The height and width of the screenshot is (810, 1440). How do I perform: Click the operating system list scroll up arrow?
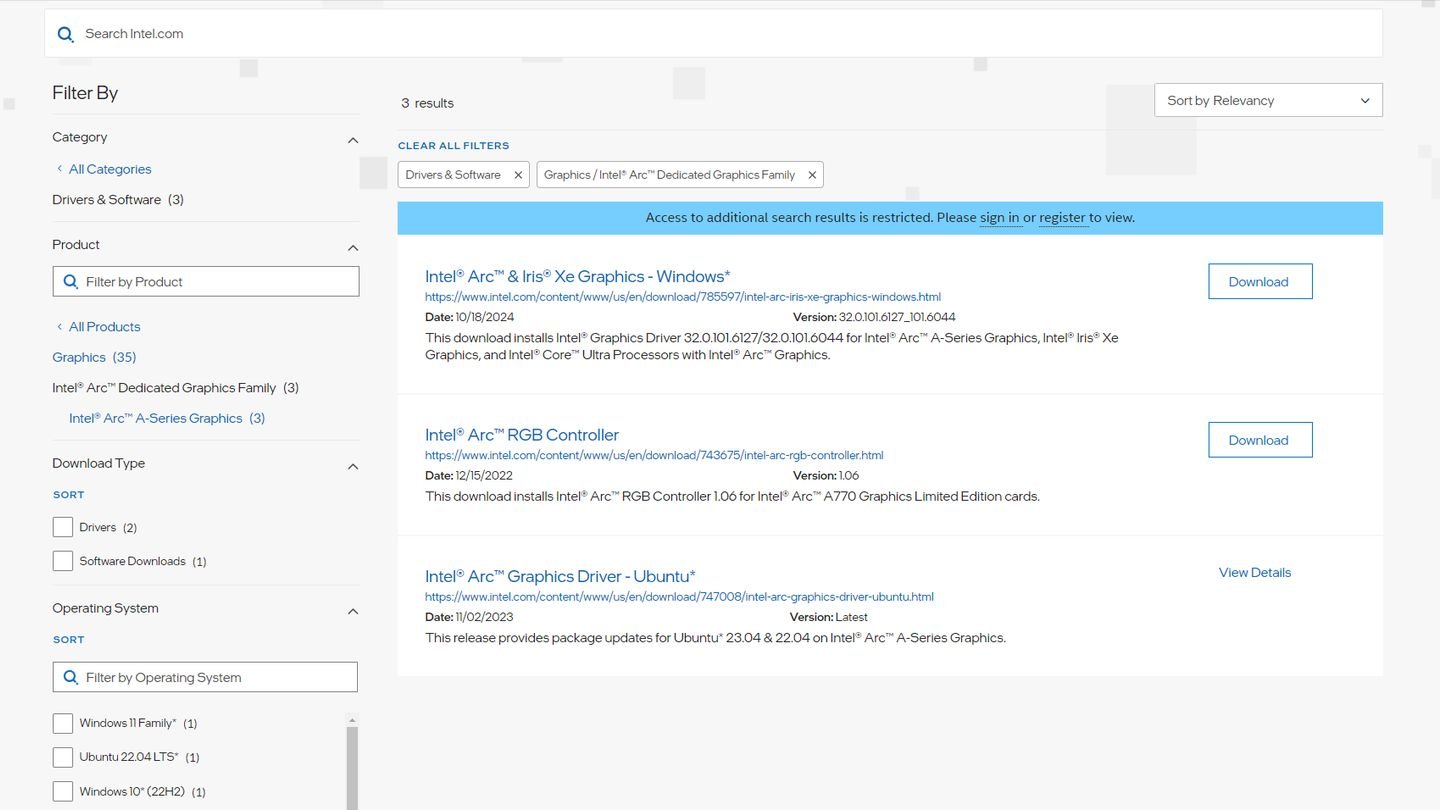click(352, 720)
